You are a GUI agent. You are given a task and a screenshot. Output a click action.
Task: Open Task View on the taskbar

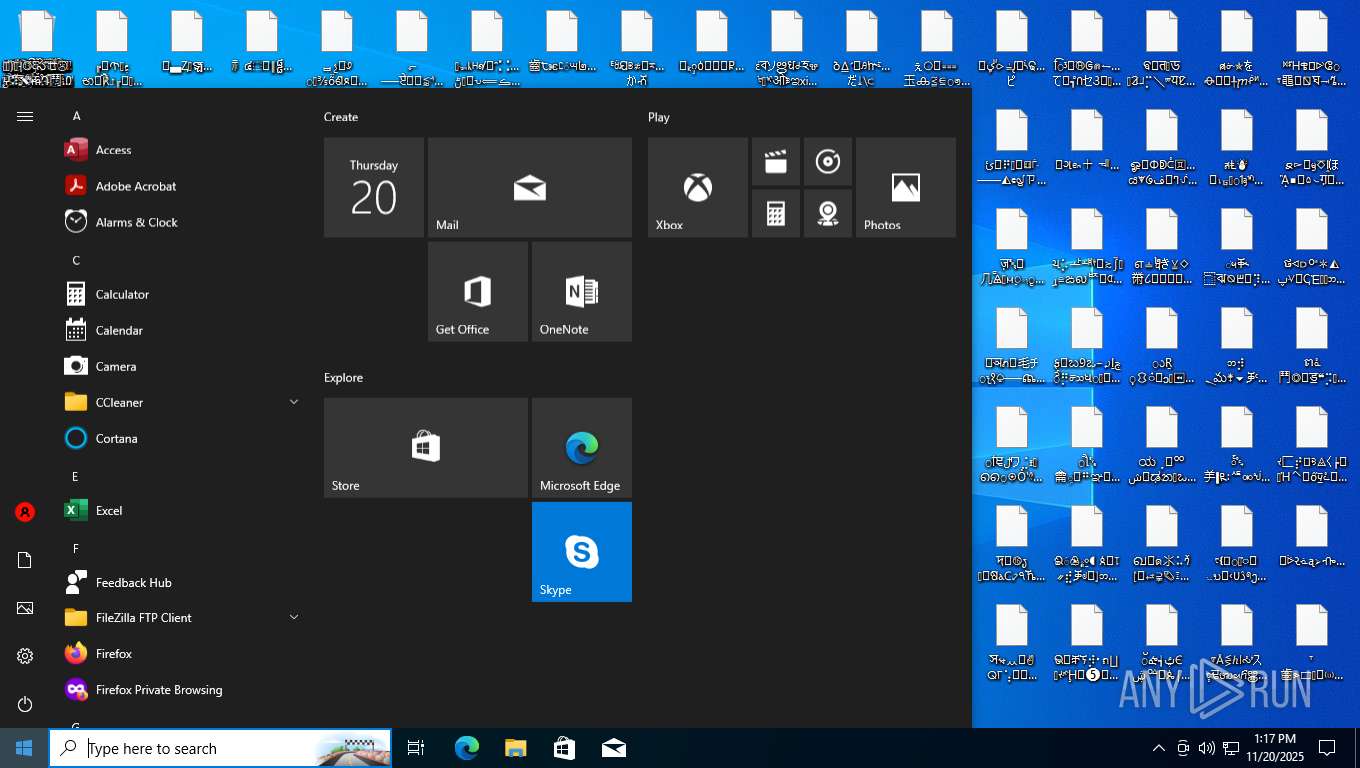pos(416,748)
